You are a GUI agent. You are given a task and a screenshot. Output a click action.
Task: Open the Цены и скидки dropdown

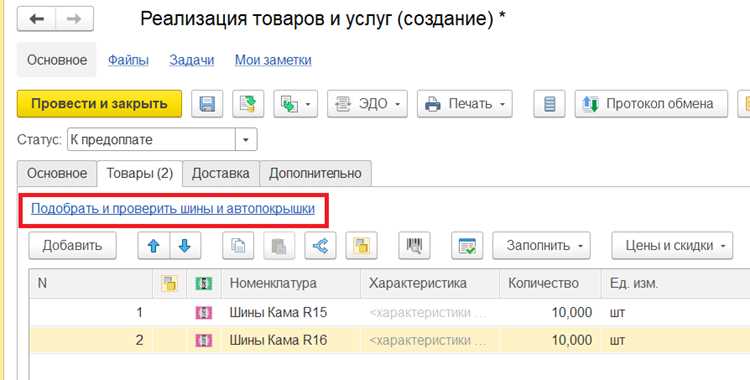point(672,246)
